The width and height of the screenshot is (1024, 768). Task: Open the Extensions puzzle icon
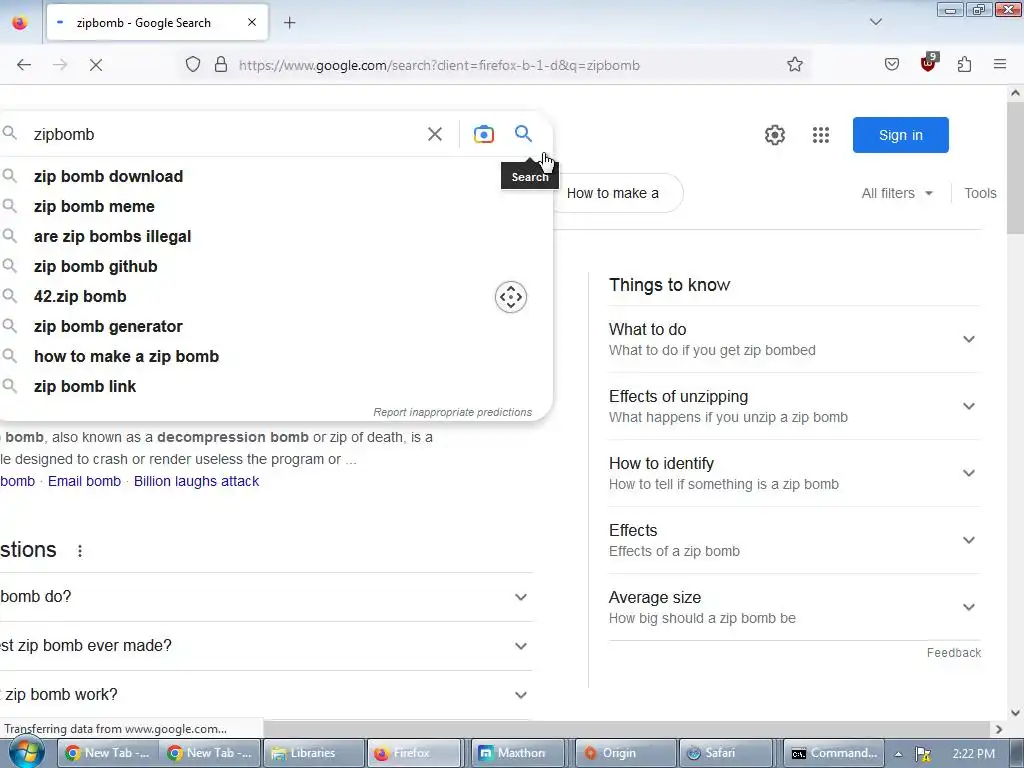[965, 65]
